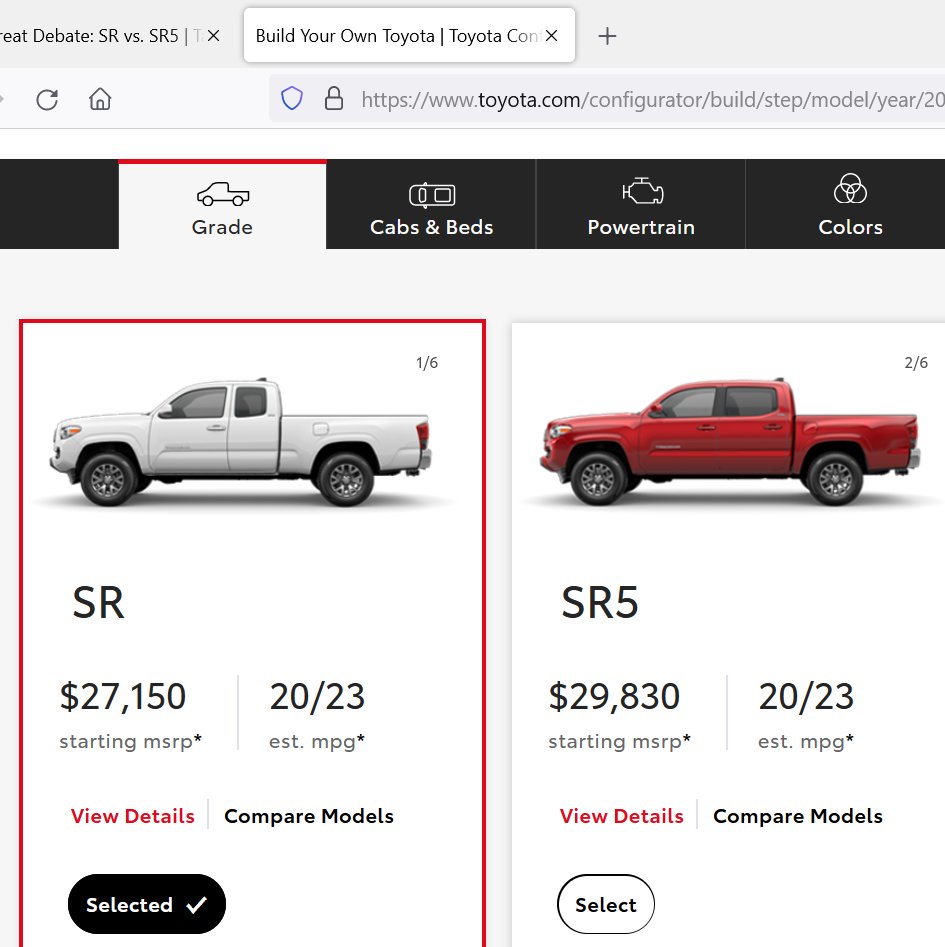Select the SR5 grade
This screenshot has width=945, height=947.
606,904
